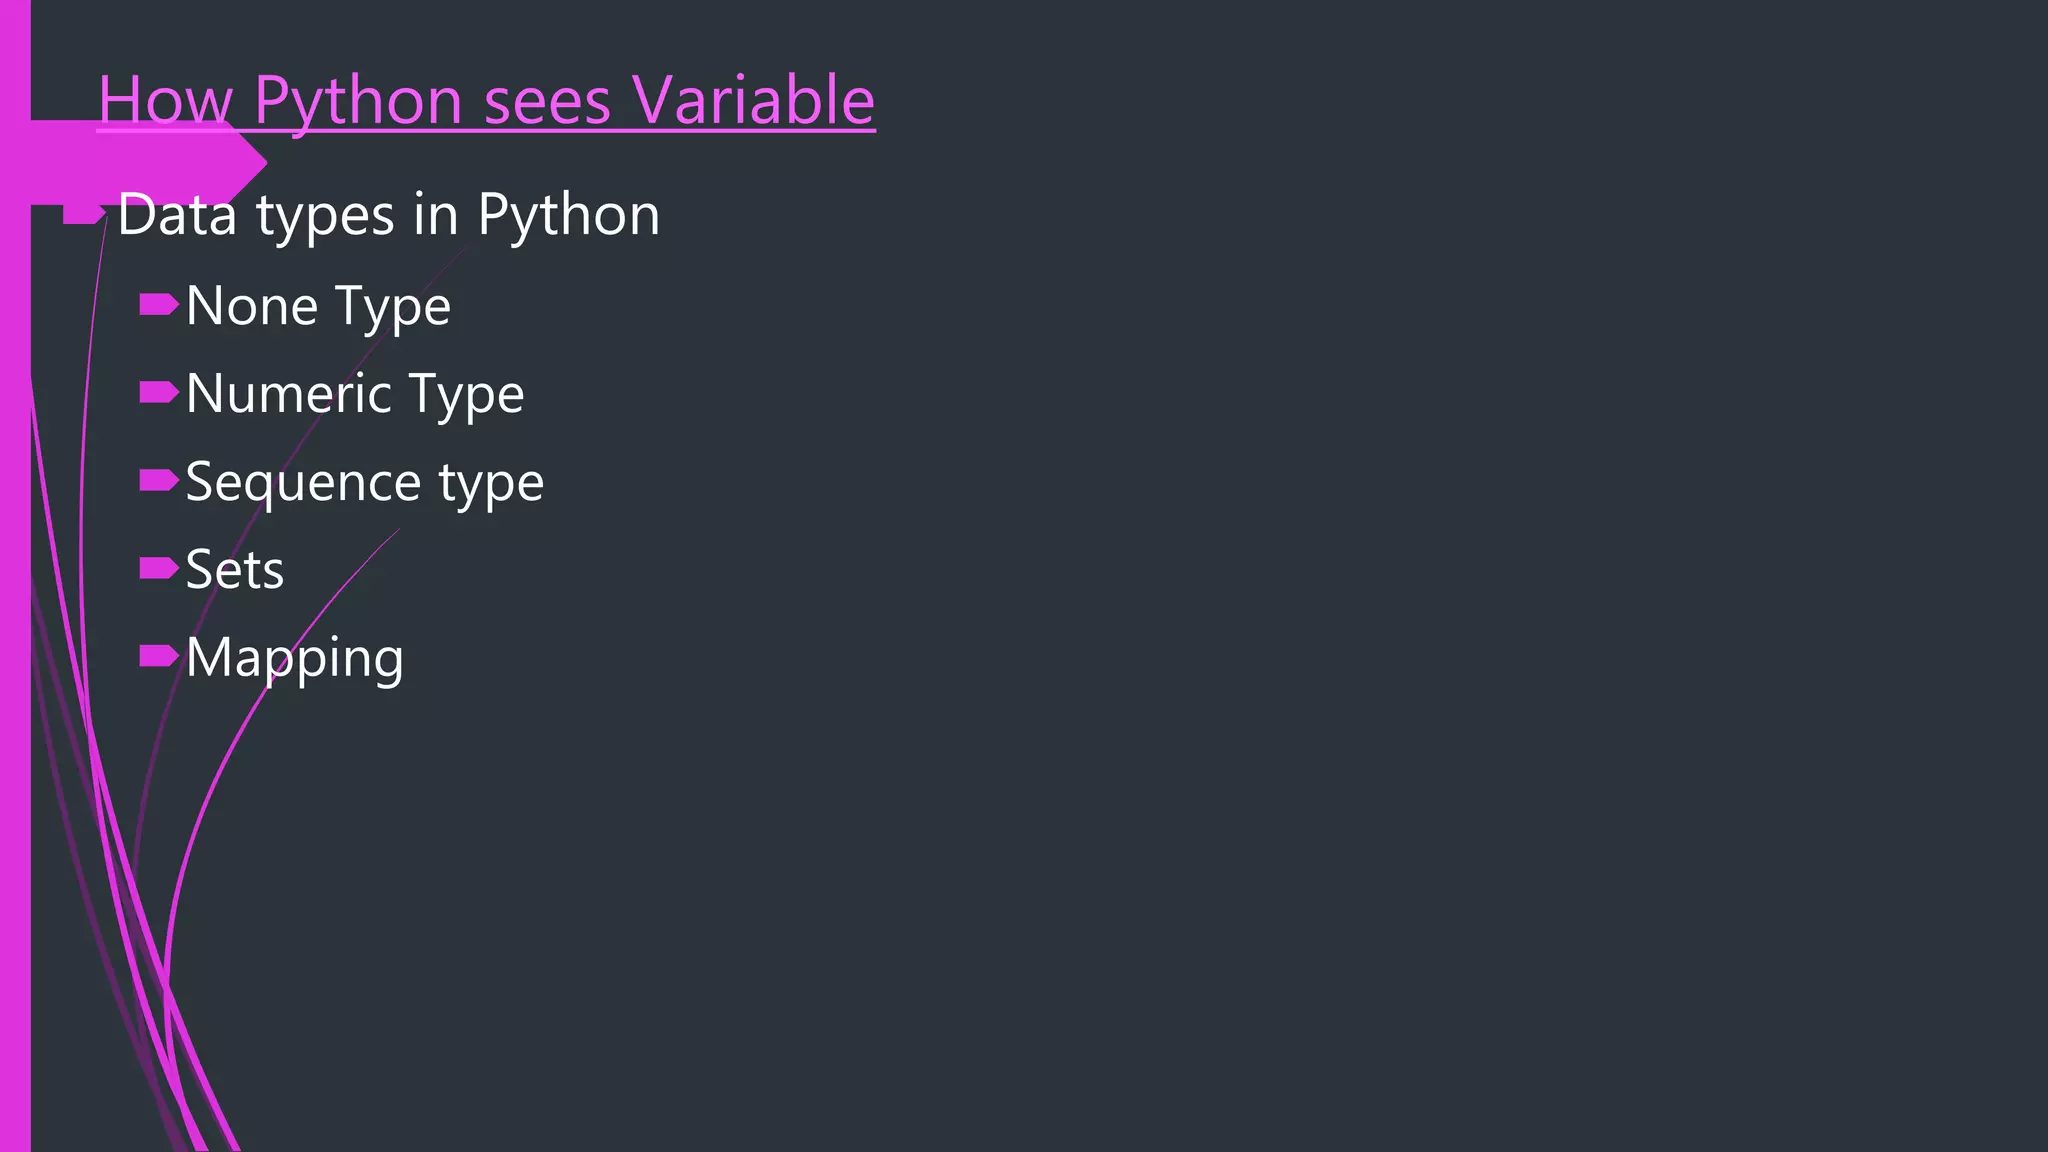Viewport: 2048px width, 1152px height.
Task: Click the bullet arrow beside "Data types in Python"
Action: (84, 214)
